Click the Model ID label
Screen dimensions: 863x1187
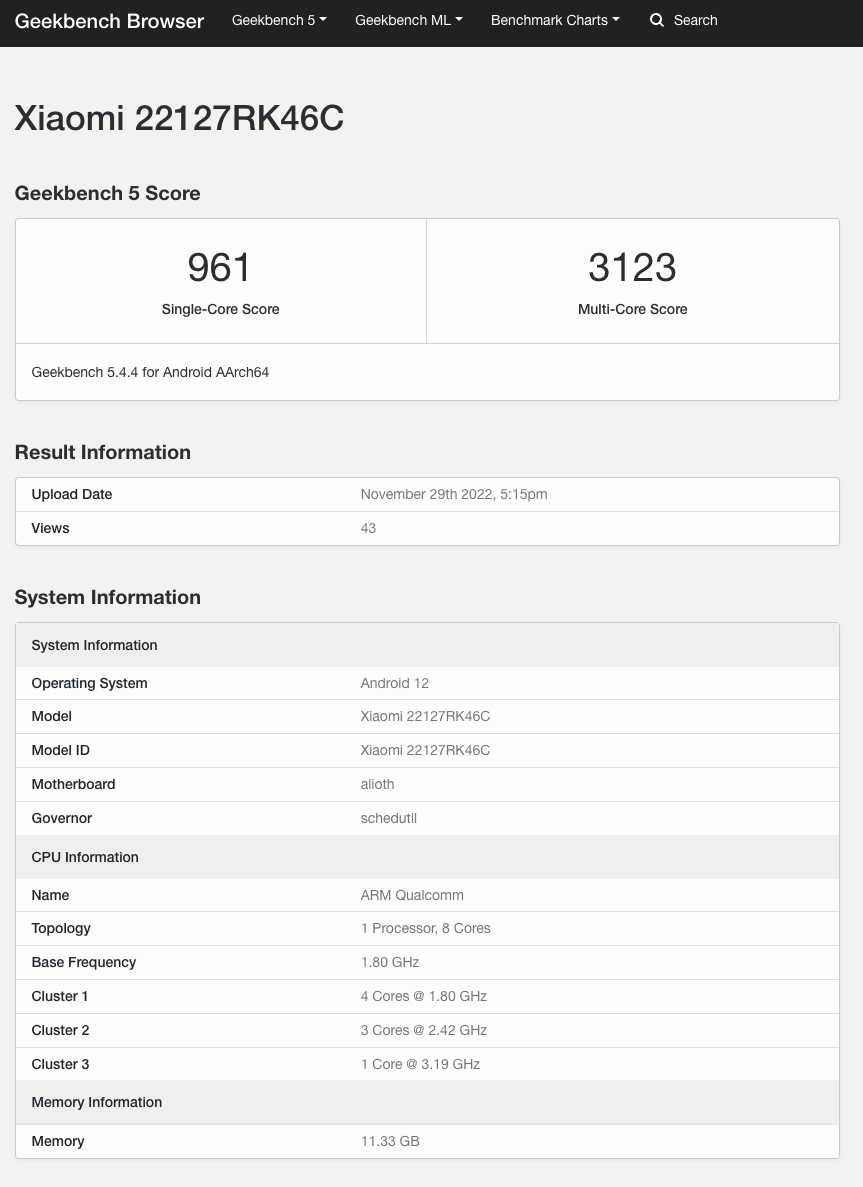pos(61,750)
